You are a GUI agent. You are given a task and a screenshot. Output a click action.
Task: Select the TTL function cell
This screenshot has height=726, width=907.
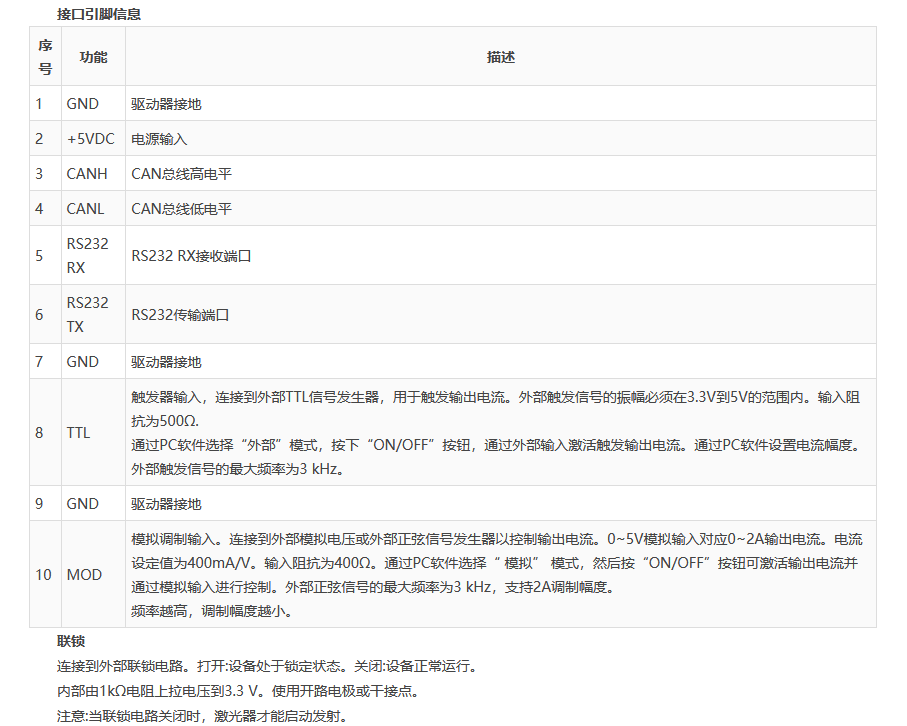pos(78,433)
